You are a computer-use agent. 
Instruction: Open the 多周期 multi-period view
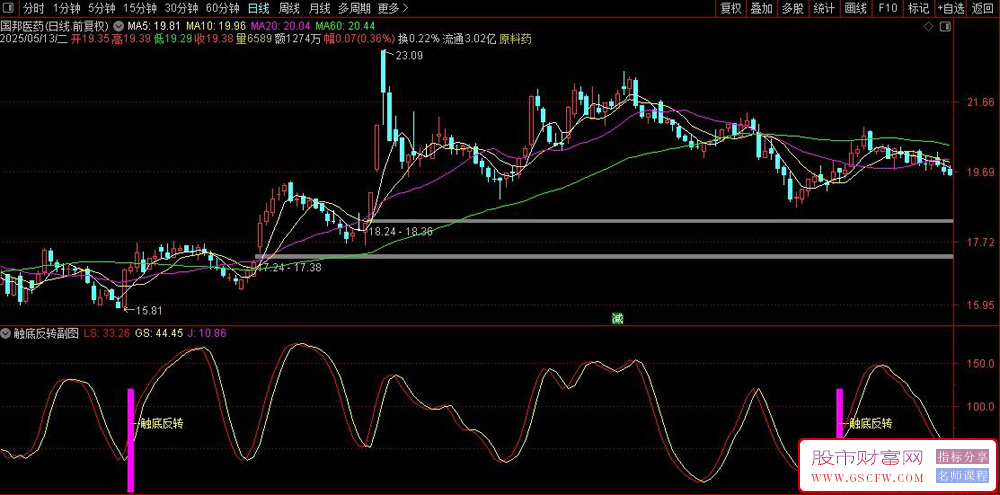click(354, 8)
